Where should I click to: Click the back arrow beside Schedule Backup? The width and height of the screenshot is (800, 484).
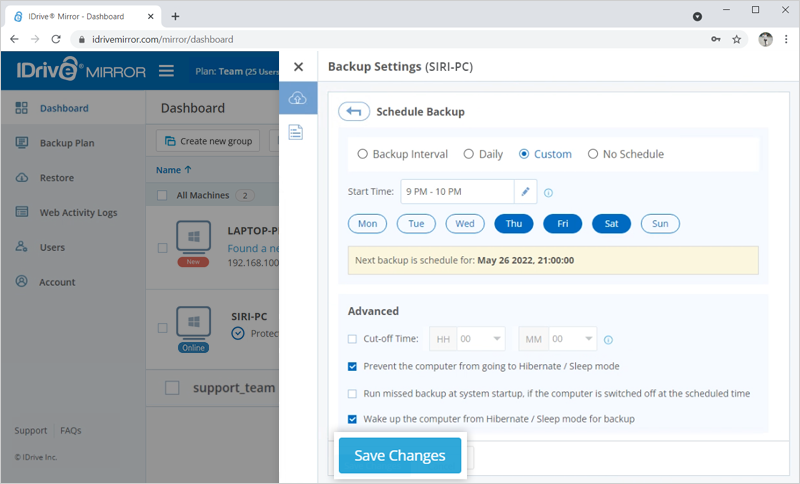pos(354,111)
